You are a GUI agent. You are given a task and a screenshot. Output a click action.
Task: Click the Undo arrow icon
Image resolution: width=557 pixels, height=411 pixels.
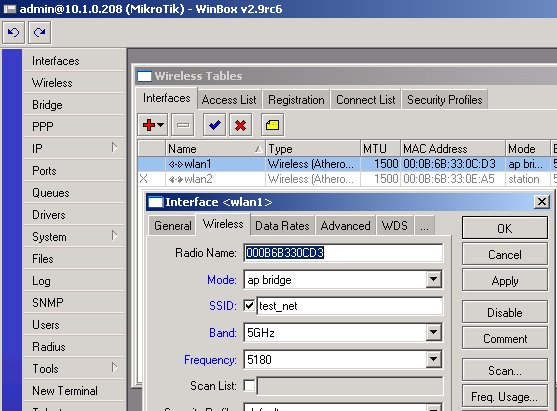pyautogui.click(x=13, y=33)
